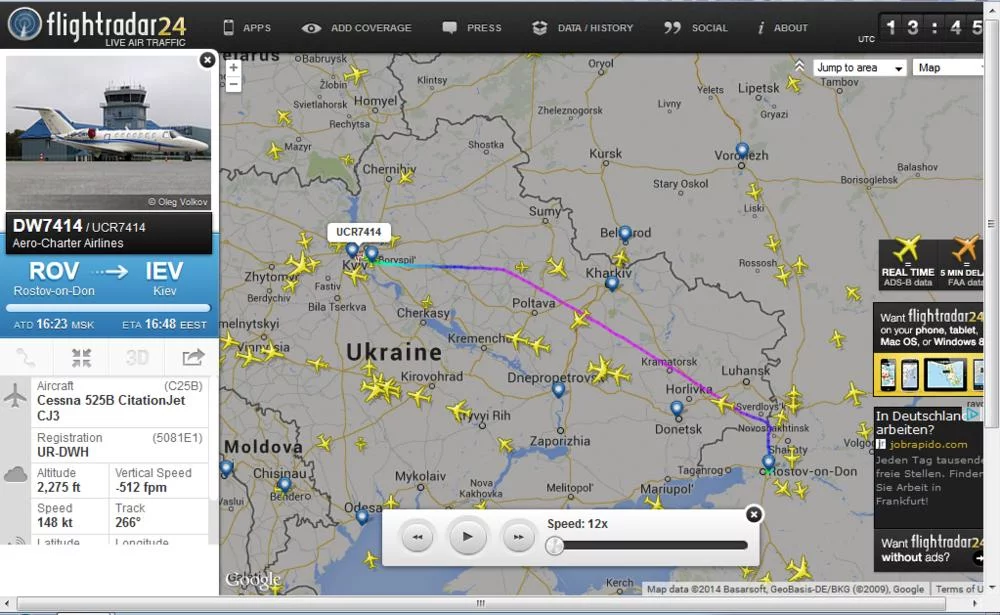Viewport: 1000px width, 615px height.
Task: Click the rewind playback button
Action: 417,537
